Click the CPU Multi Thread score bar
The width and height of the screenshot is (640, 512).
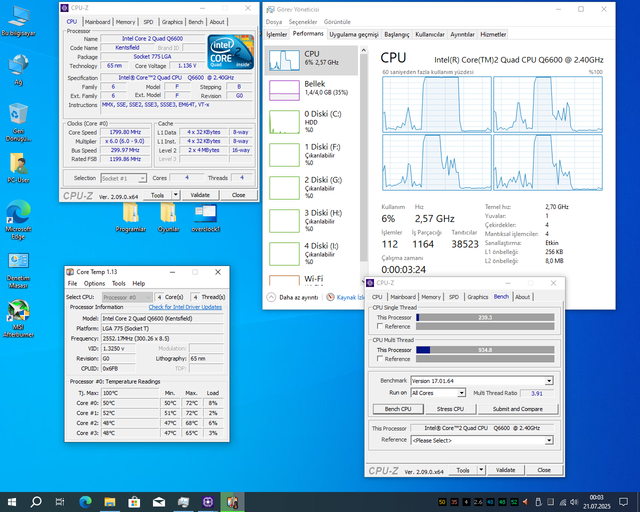(x=485, y=350)
